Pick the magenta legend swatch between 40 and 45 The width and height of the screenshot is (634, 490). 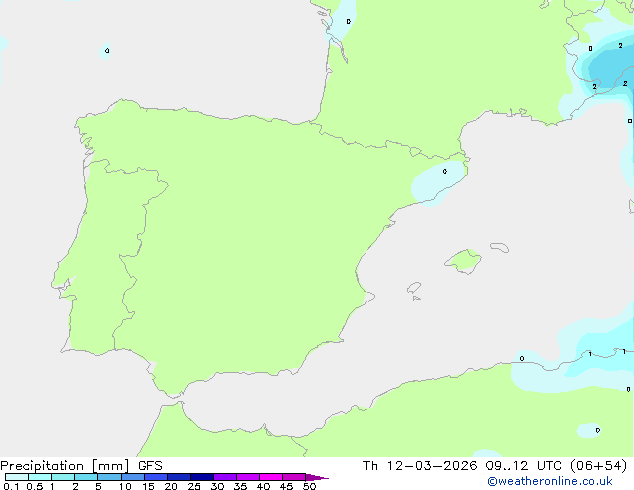pos(271,477)
